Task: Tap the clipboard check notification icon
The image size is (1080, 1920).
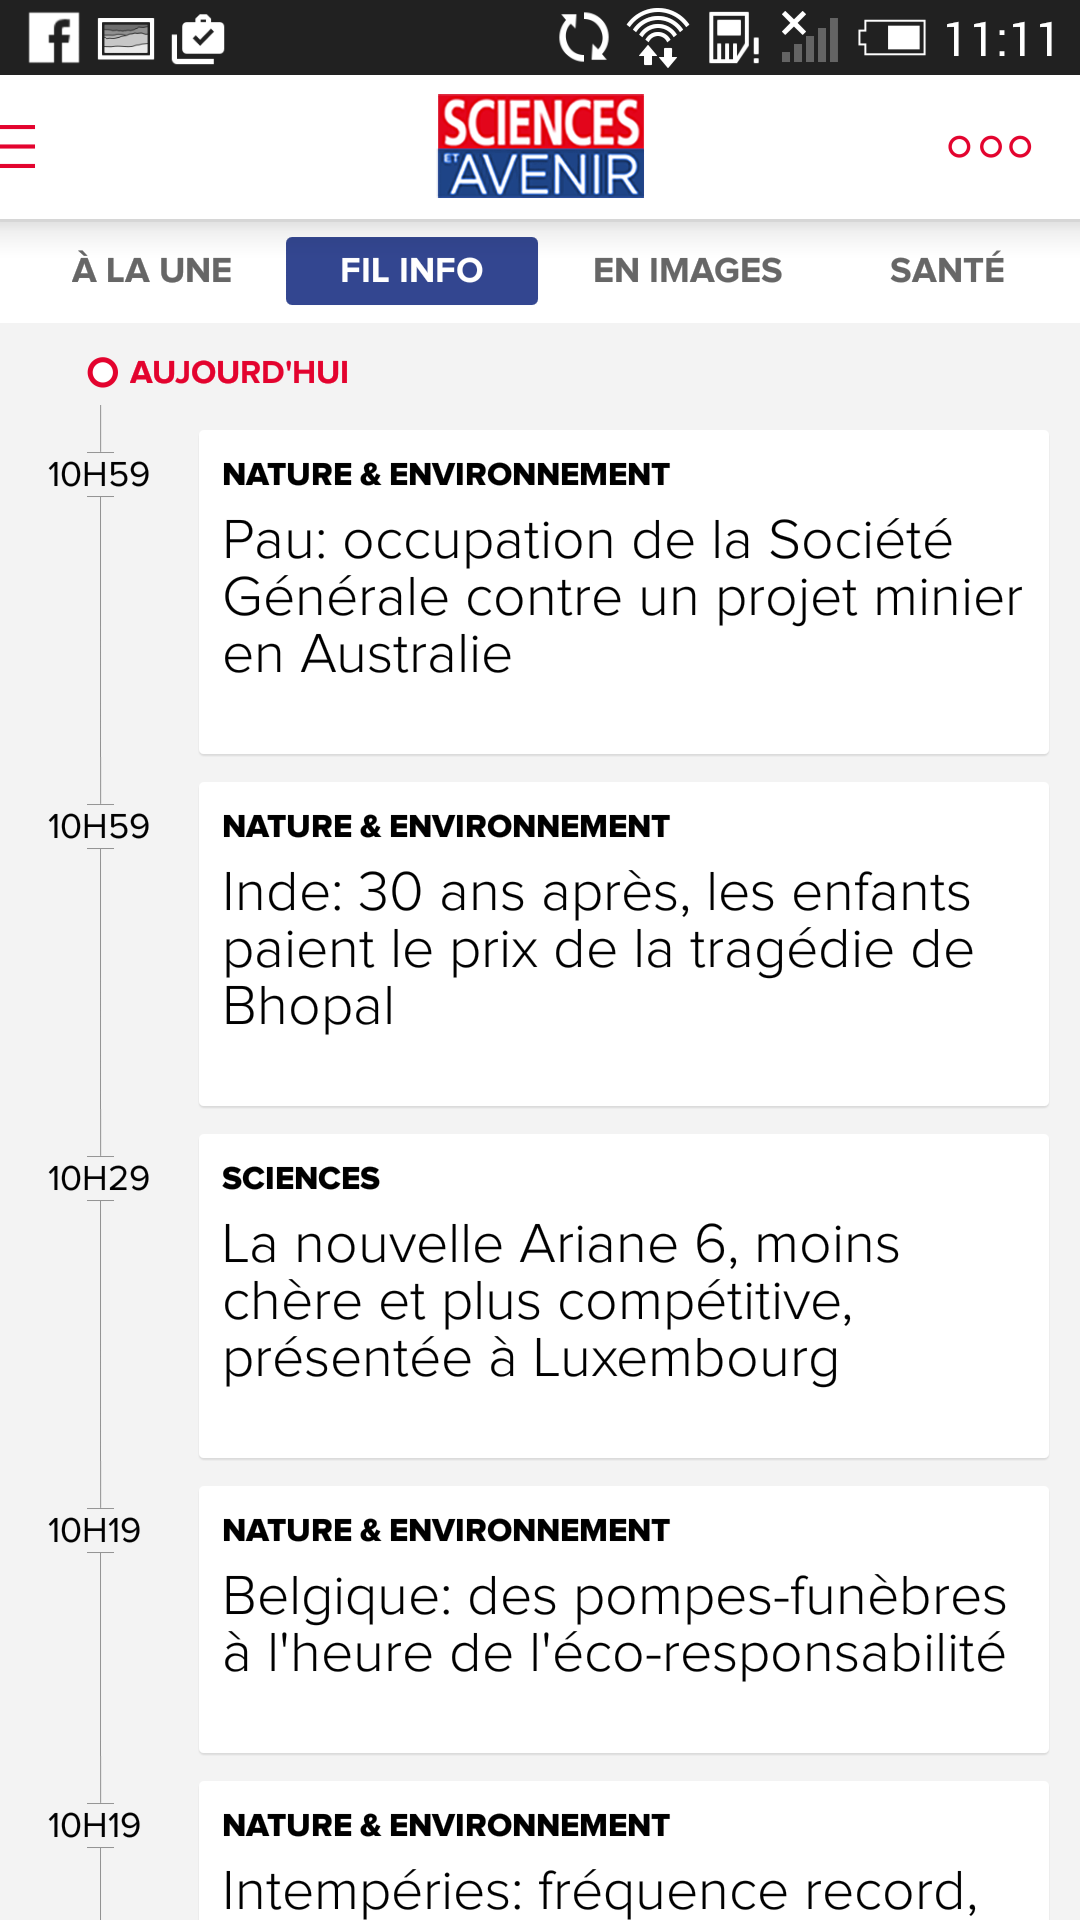Action: 198,39
